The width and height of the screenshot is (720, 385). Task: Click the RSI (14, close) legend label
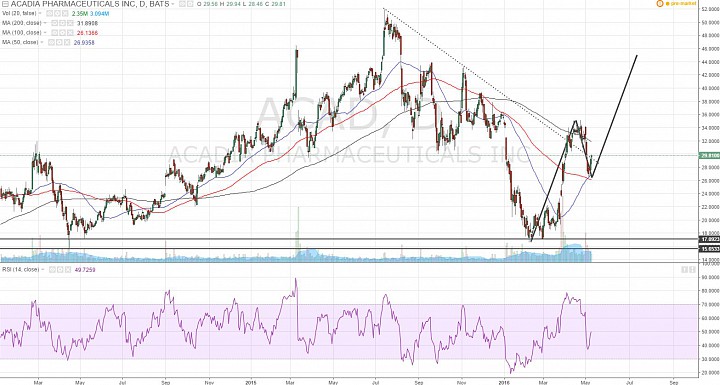20,270
